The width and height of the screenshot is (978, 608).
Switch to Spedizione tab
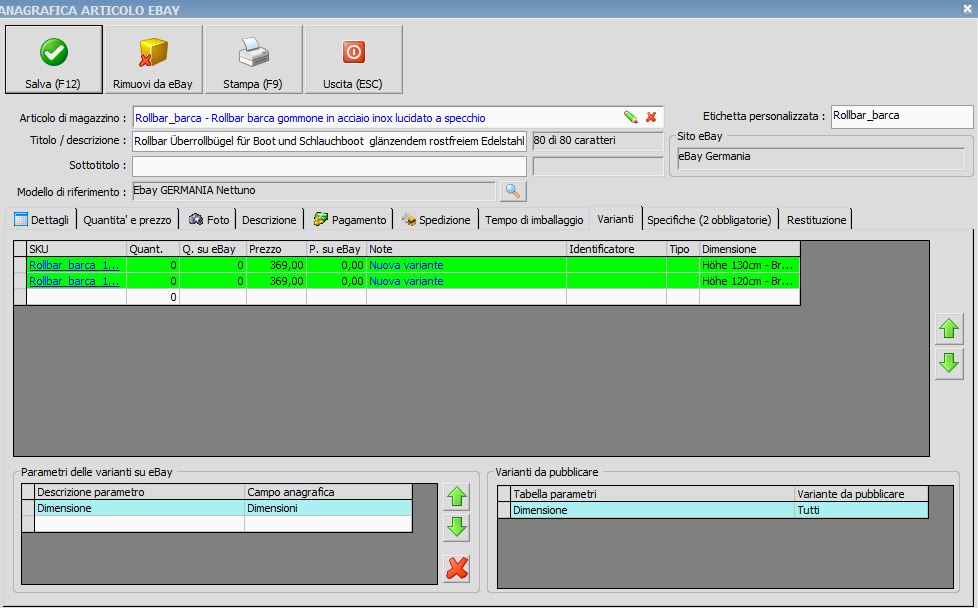coord(436,220)
